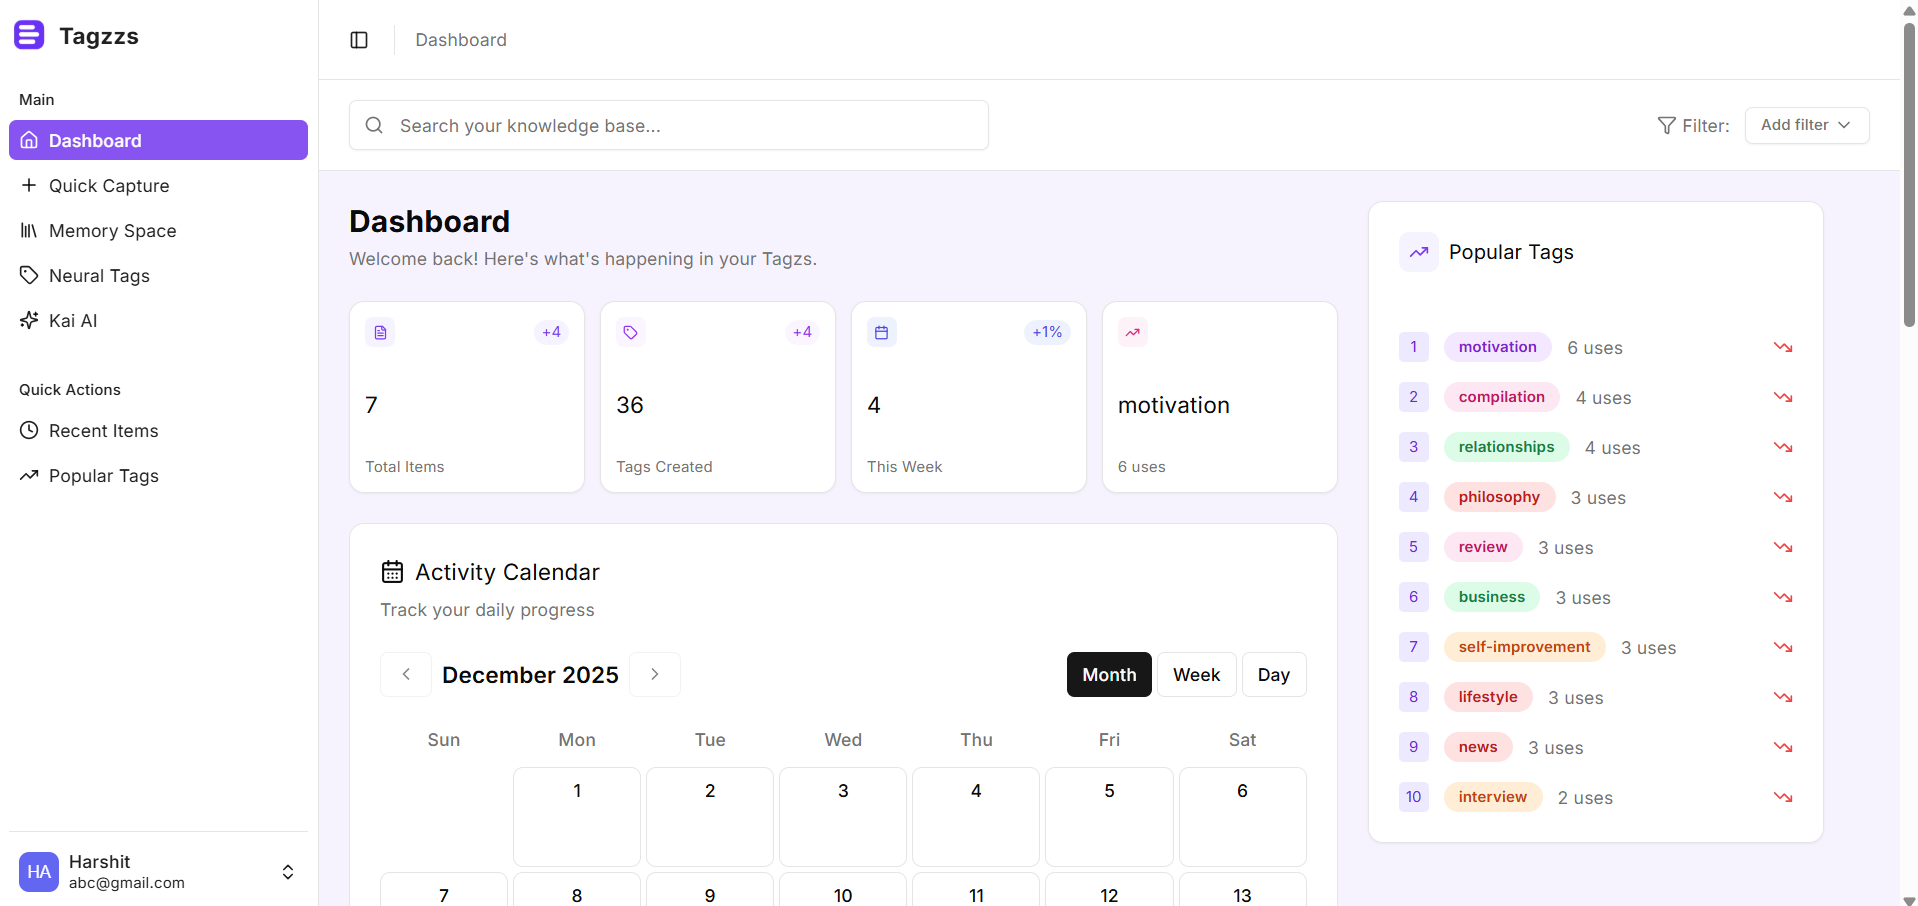Open Recent Items quick action
This screenshot has height=906, width=1918.
click(158, 431)
